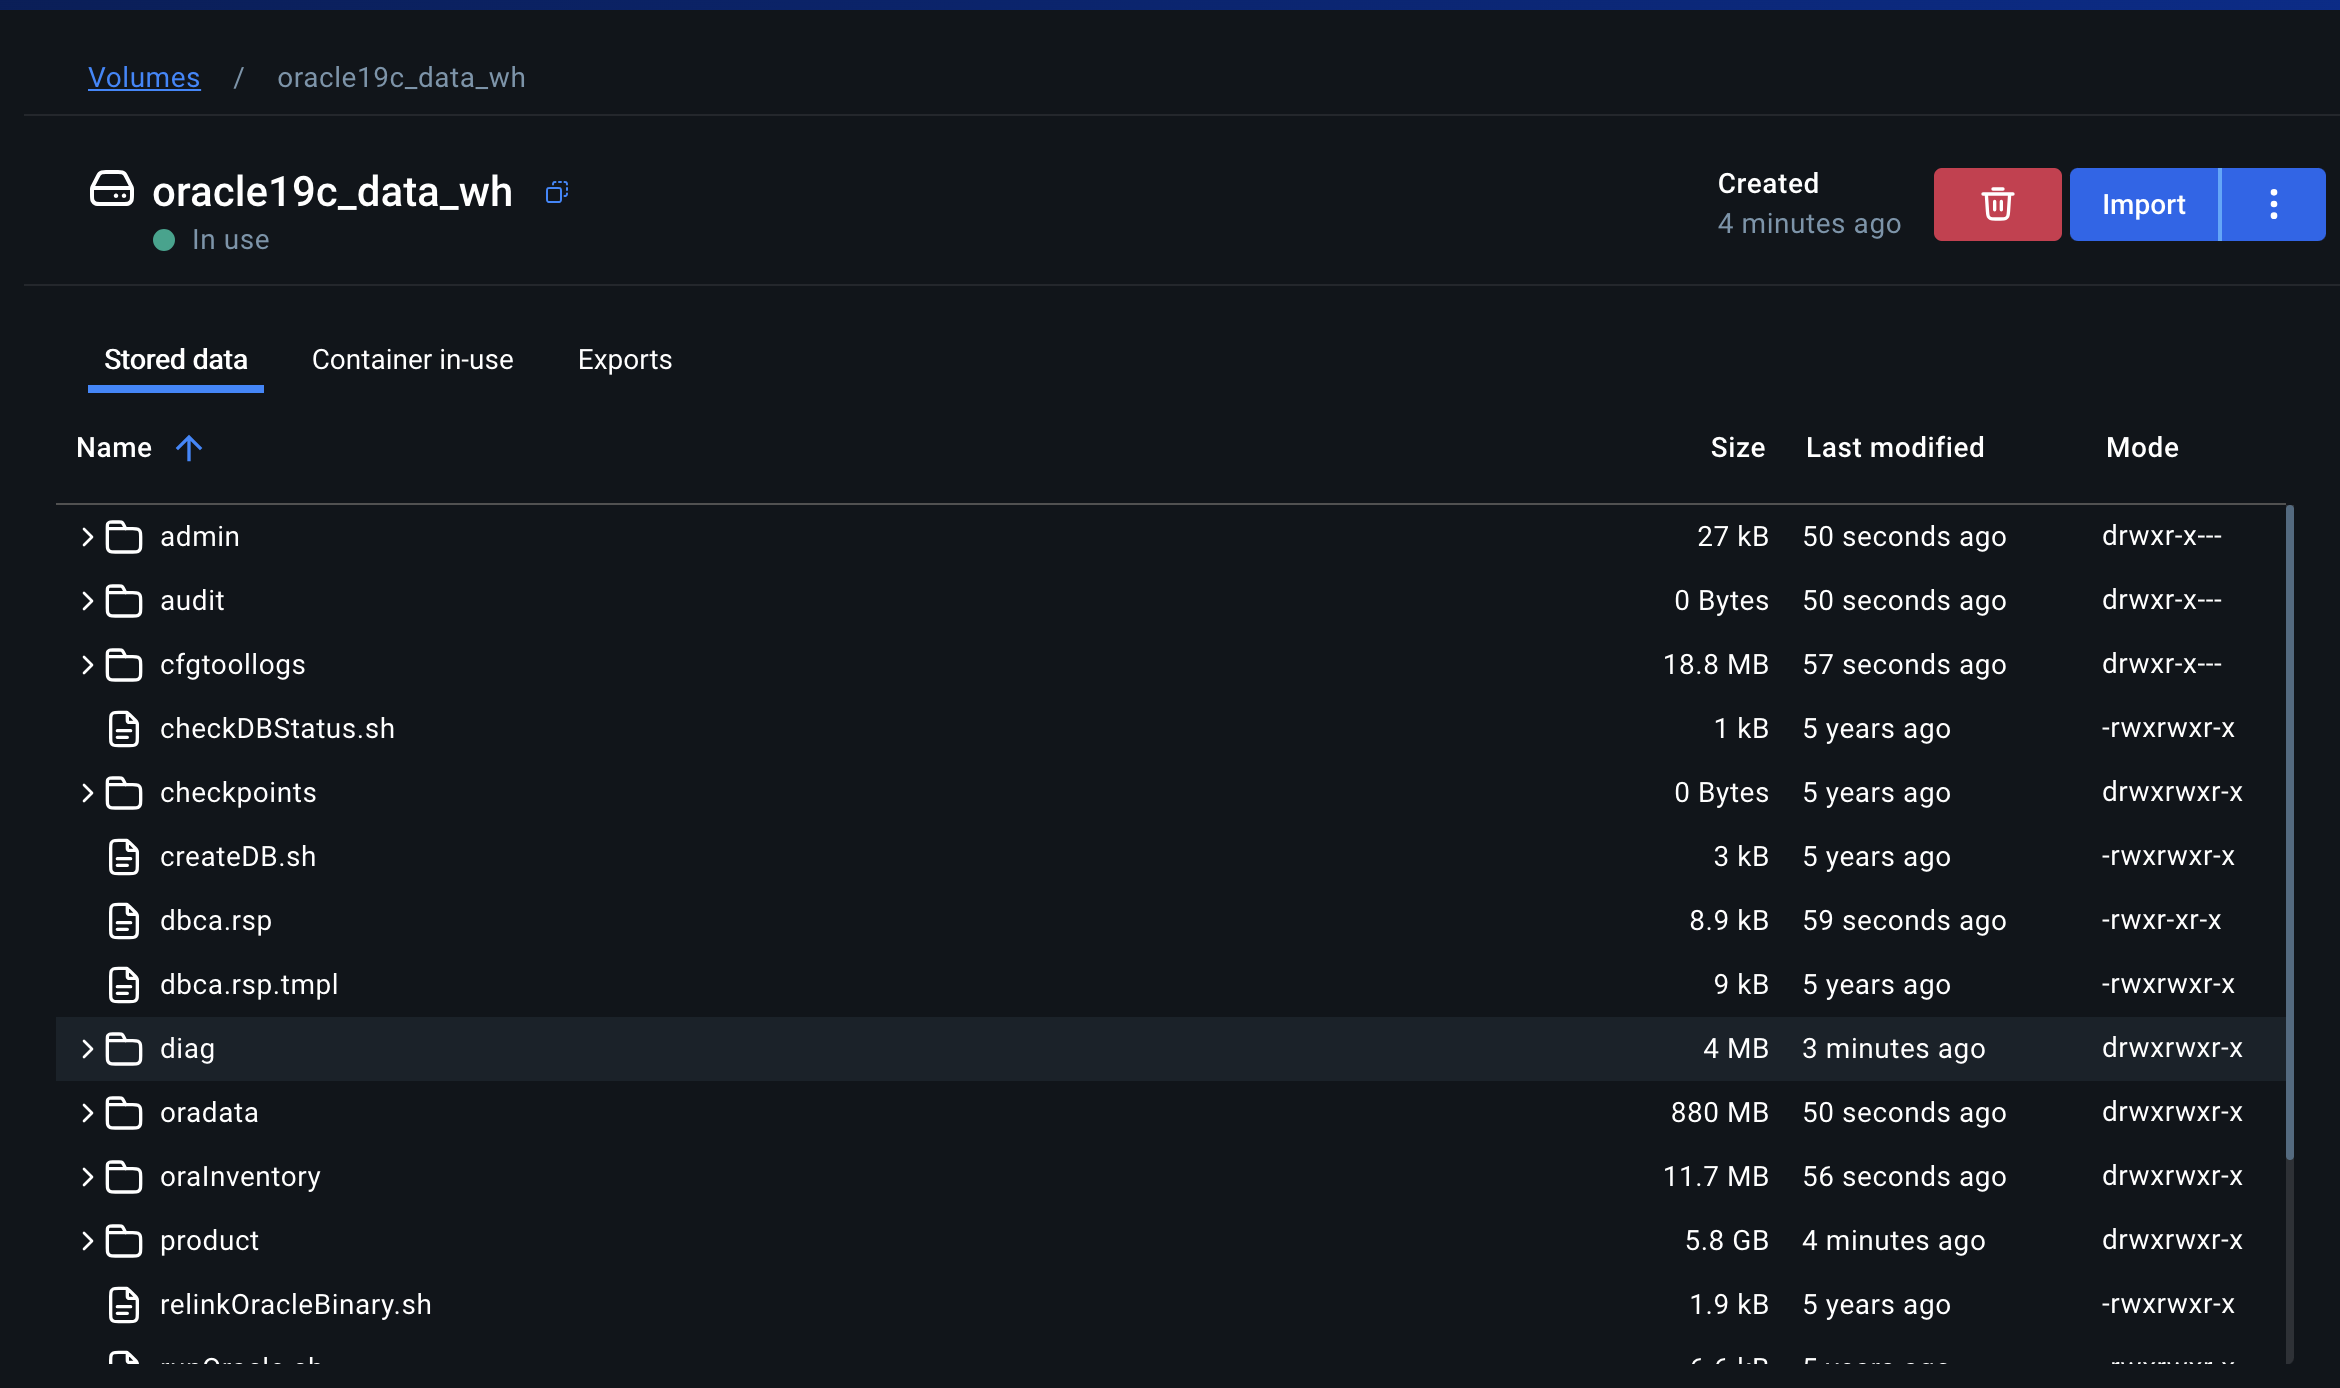
Task: Click the file list vertical scrollbar
Action: (2289, 830)
